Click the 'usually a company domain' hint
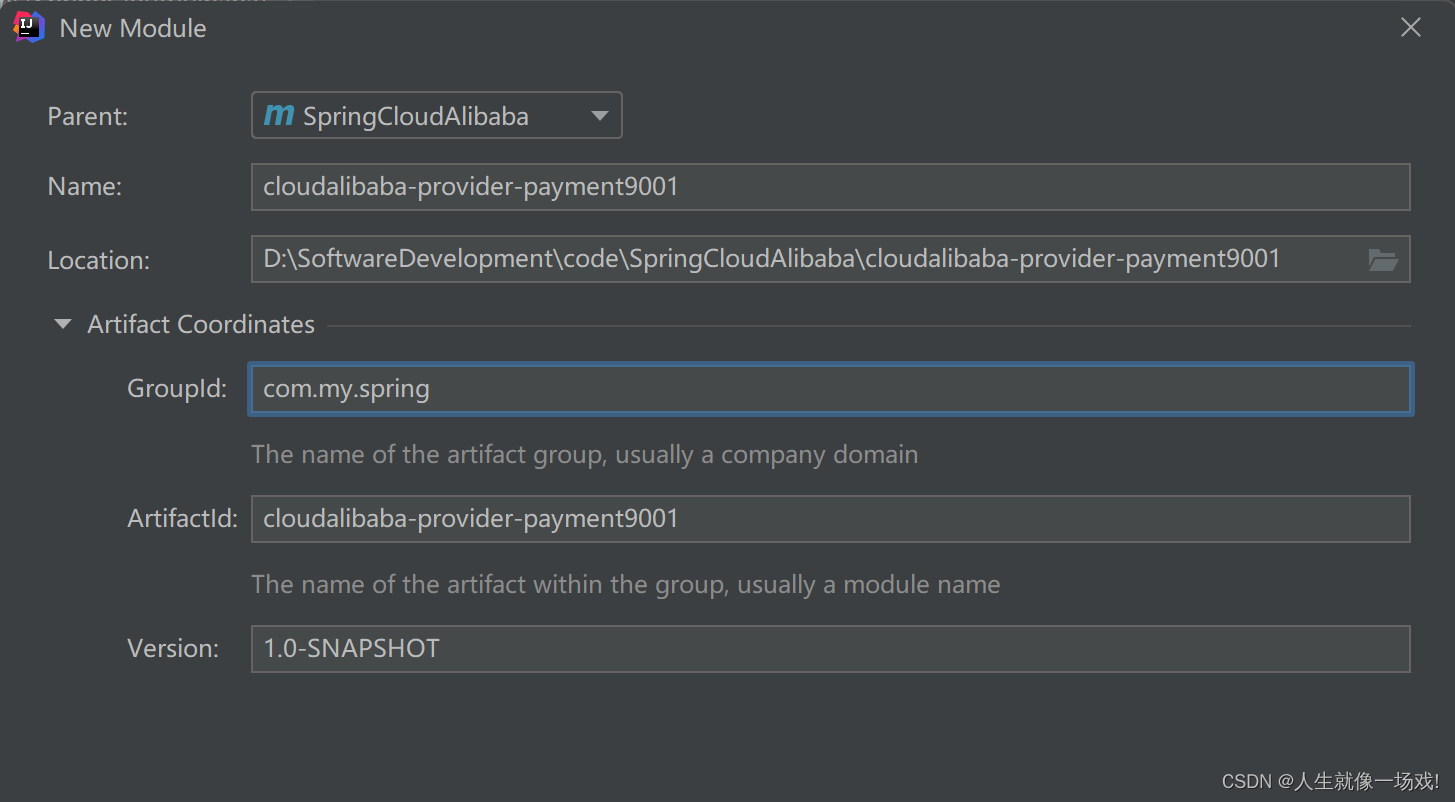 coord(766,455)
